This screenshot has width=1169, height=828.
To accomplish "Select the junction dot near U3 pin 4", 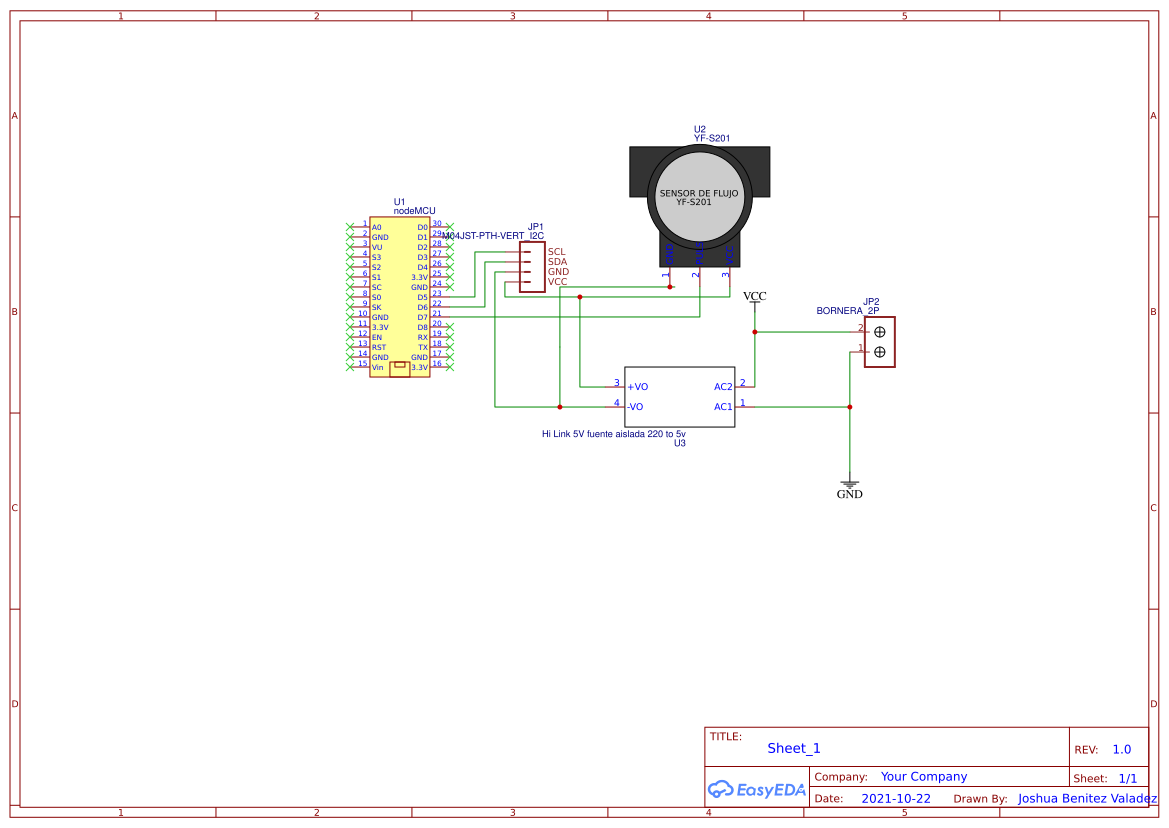I will tap(559, 406).
